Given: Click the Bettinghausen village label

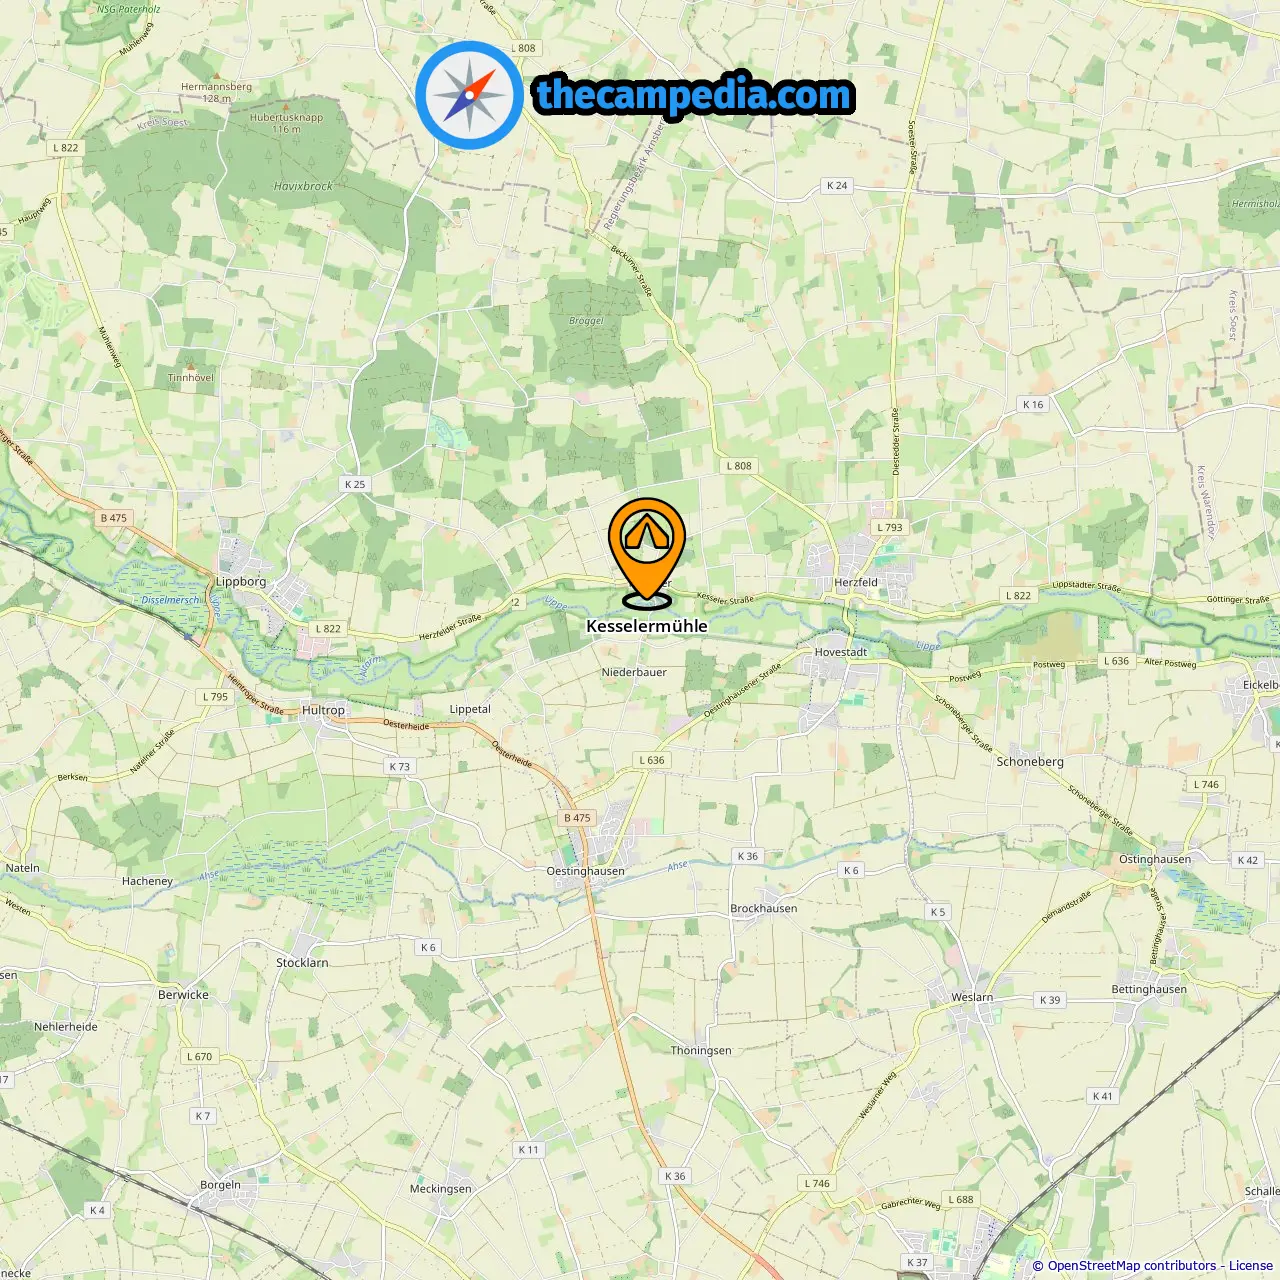Looking at the screenshot, I should click(x=1149, y=990).
